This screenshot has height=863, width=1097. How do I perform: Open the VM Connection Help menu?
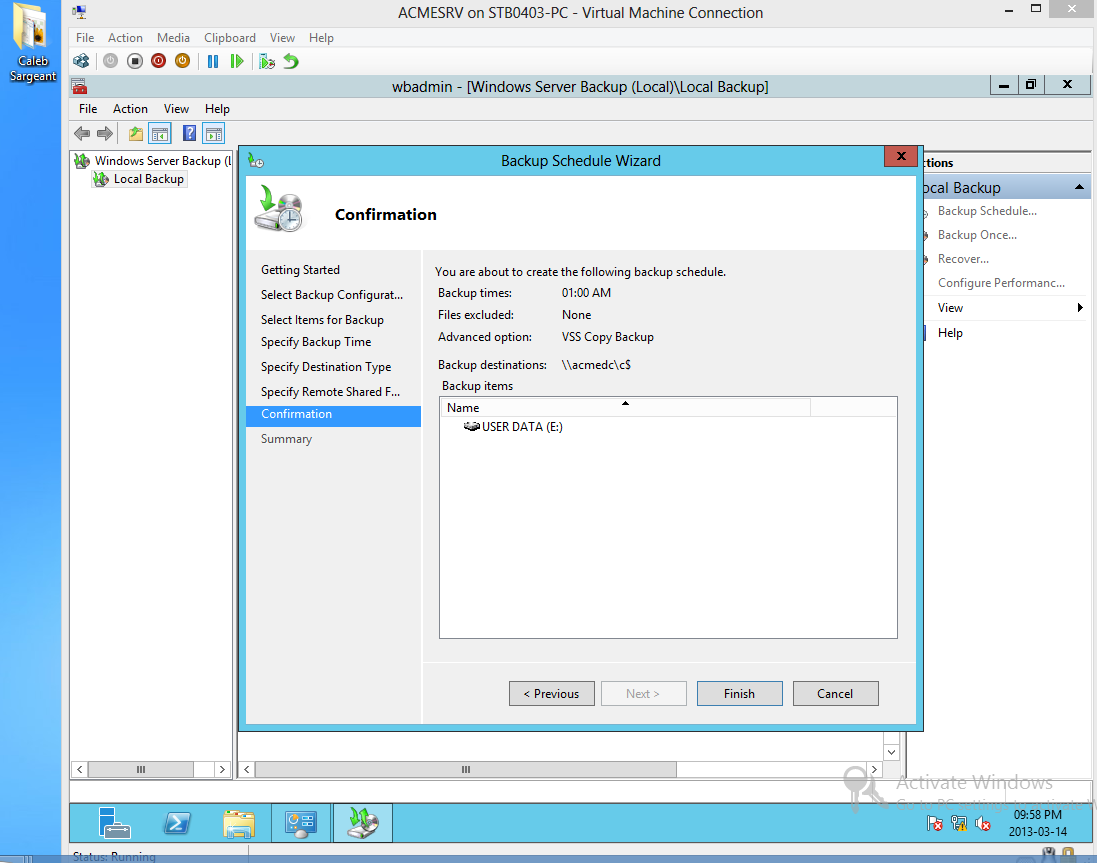pos(321,38)
